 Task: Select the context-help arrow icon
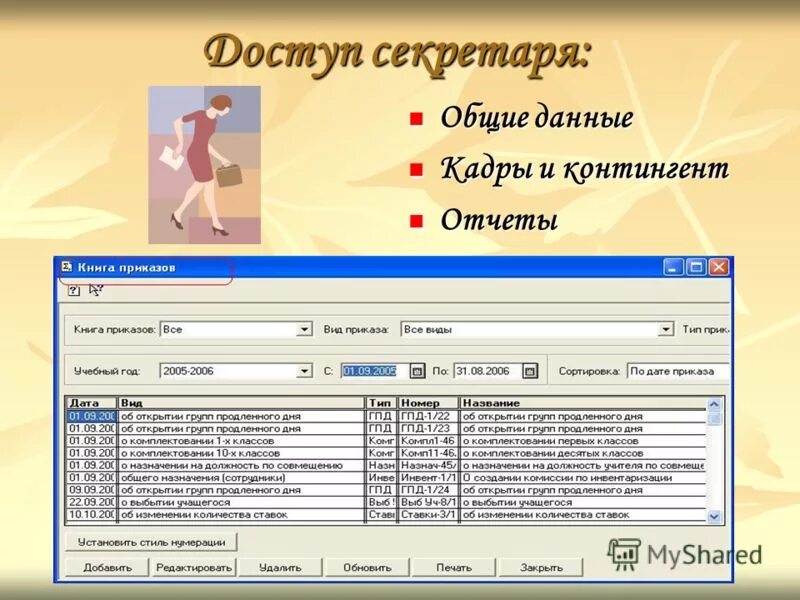pos(93,290)
